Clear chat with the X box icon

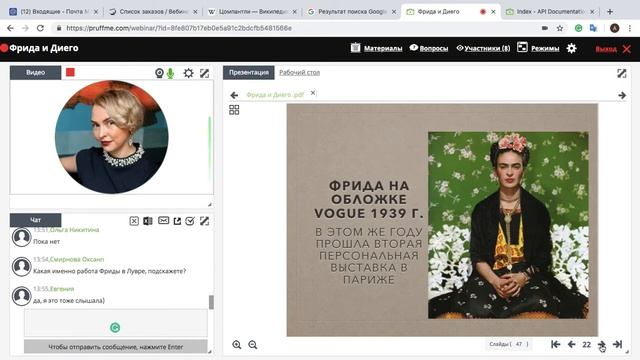click(x=134, y=221)
